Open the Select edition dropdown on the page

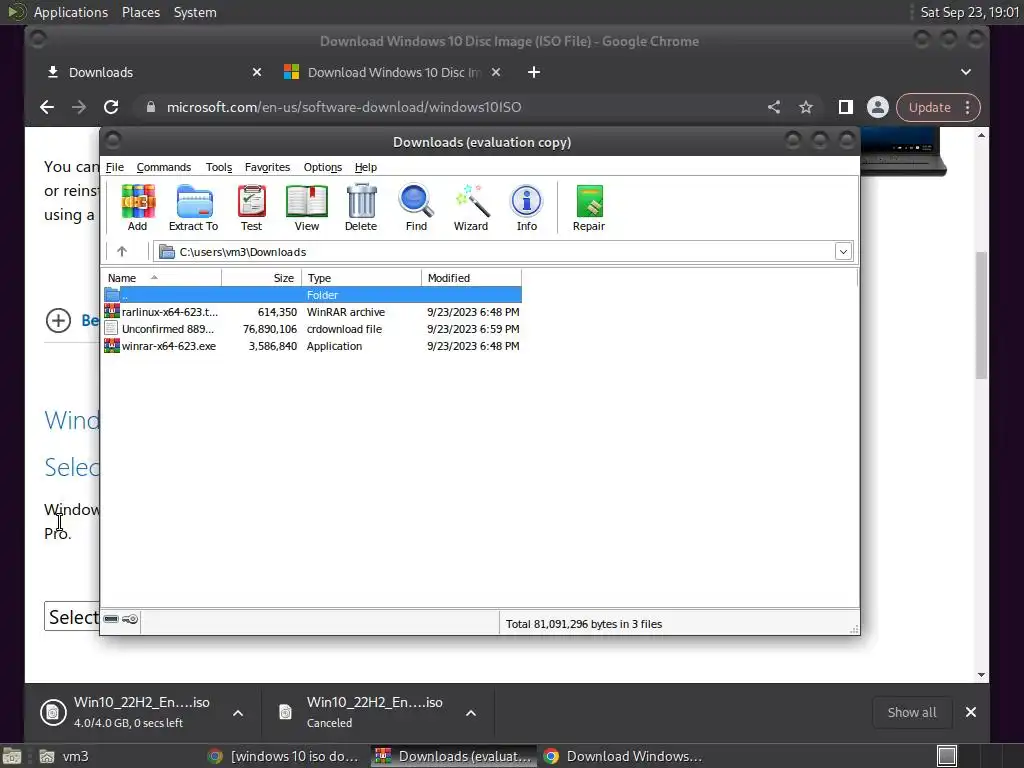(72, 616)
